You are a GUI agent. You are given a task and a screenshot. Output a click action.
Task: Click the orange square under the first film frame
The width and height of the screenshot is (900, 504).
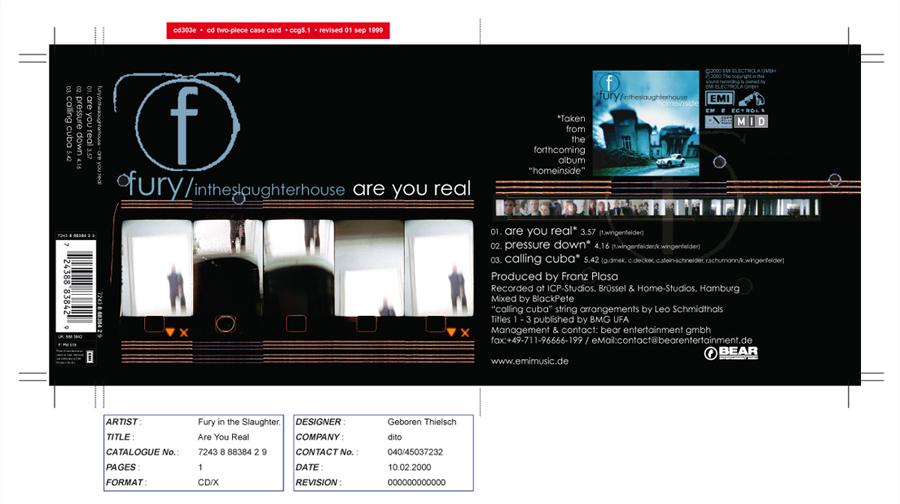[153, 323]
